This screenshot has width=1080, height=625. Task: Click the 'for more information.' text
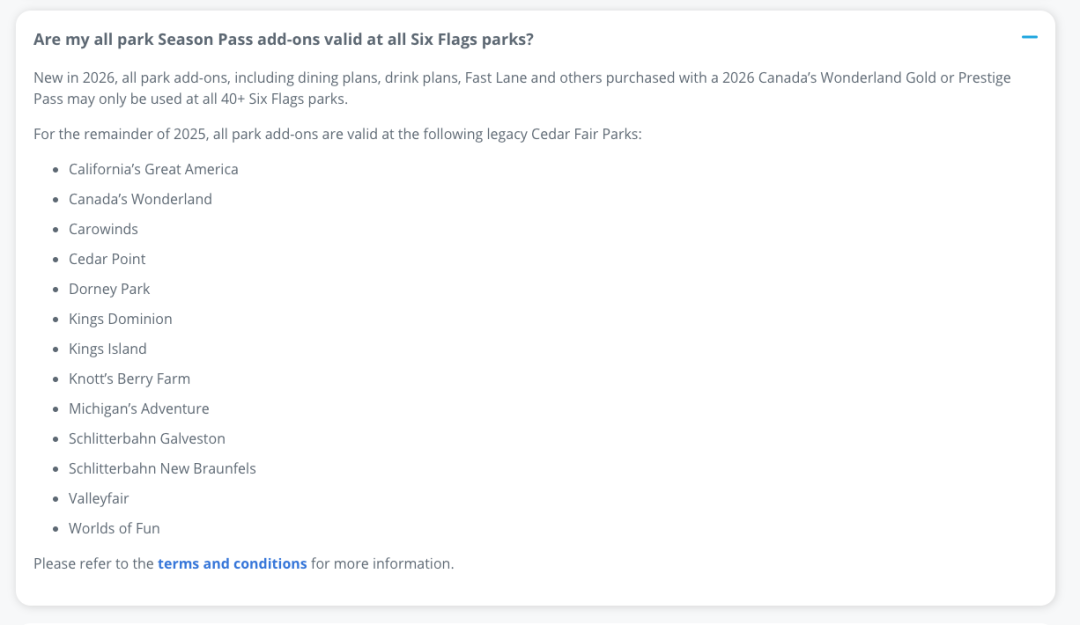point(382,564)
